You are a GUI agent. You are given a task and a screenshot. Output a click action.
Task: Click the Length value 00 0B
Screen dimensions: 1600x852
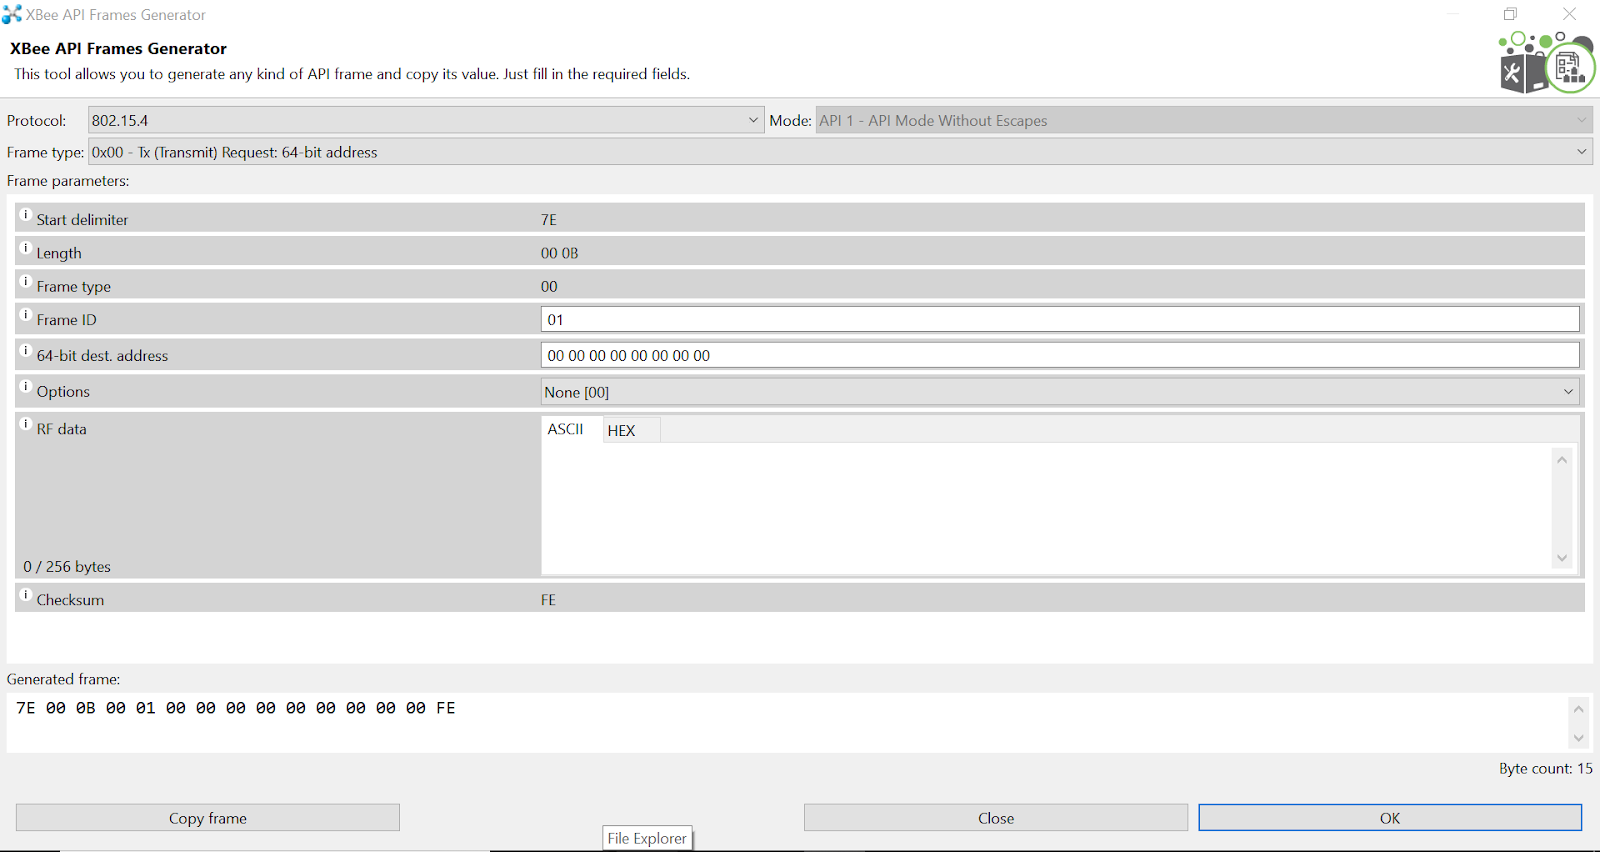tap(560, 253)
